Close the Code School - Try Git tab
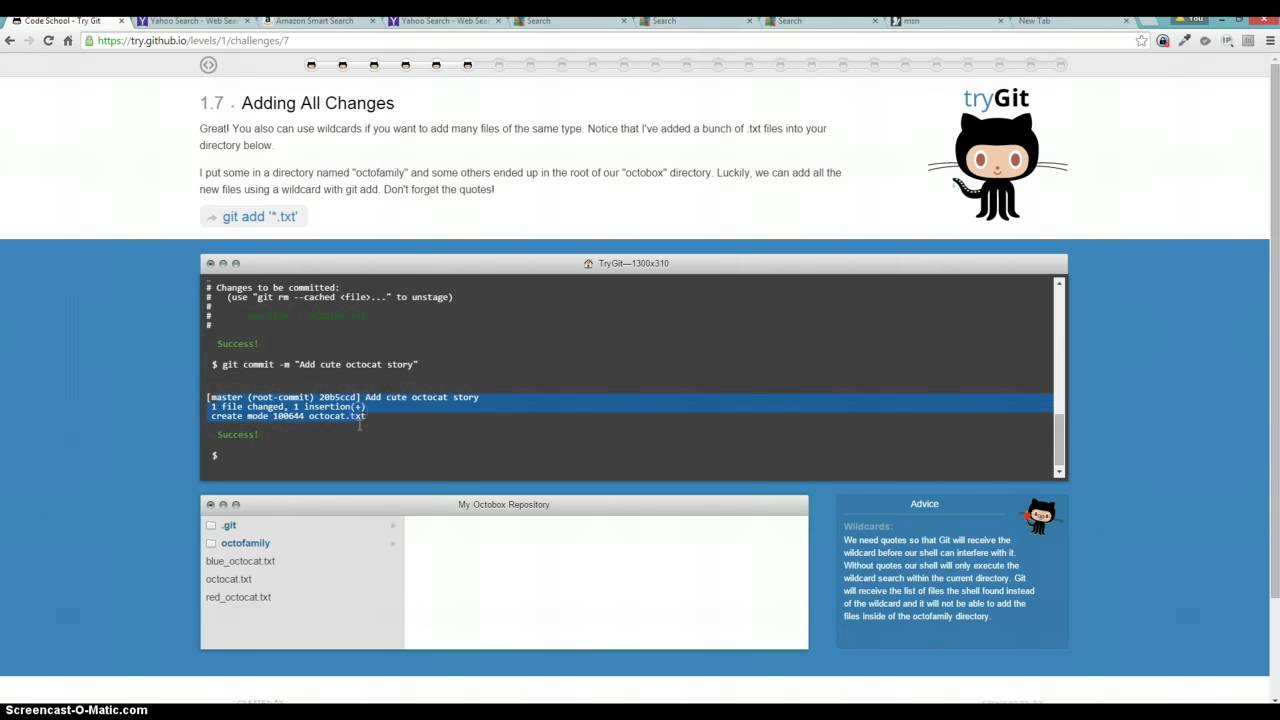The height and width of the screenshot is (720, 1280). [121, 21]
